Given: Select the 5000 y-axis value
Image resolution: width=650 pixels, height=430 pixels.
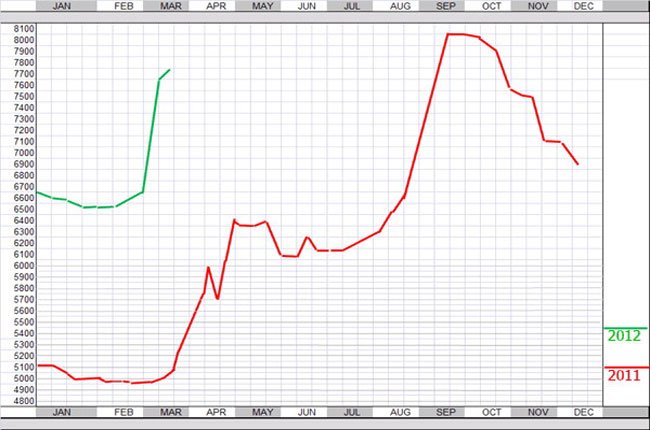Looking at the screenshot, I should pyautogui.click(x=24, y=379).
